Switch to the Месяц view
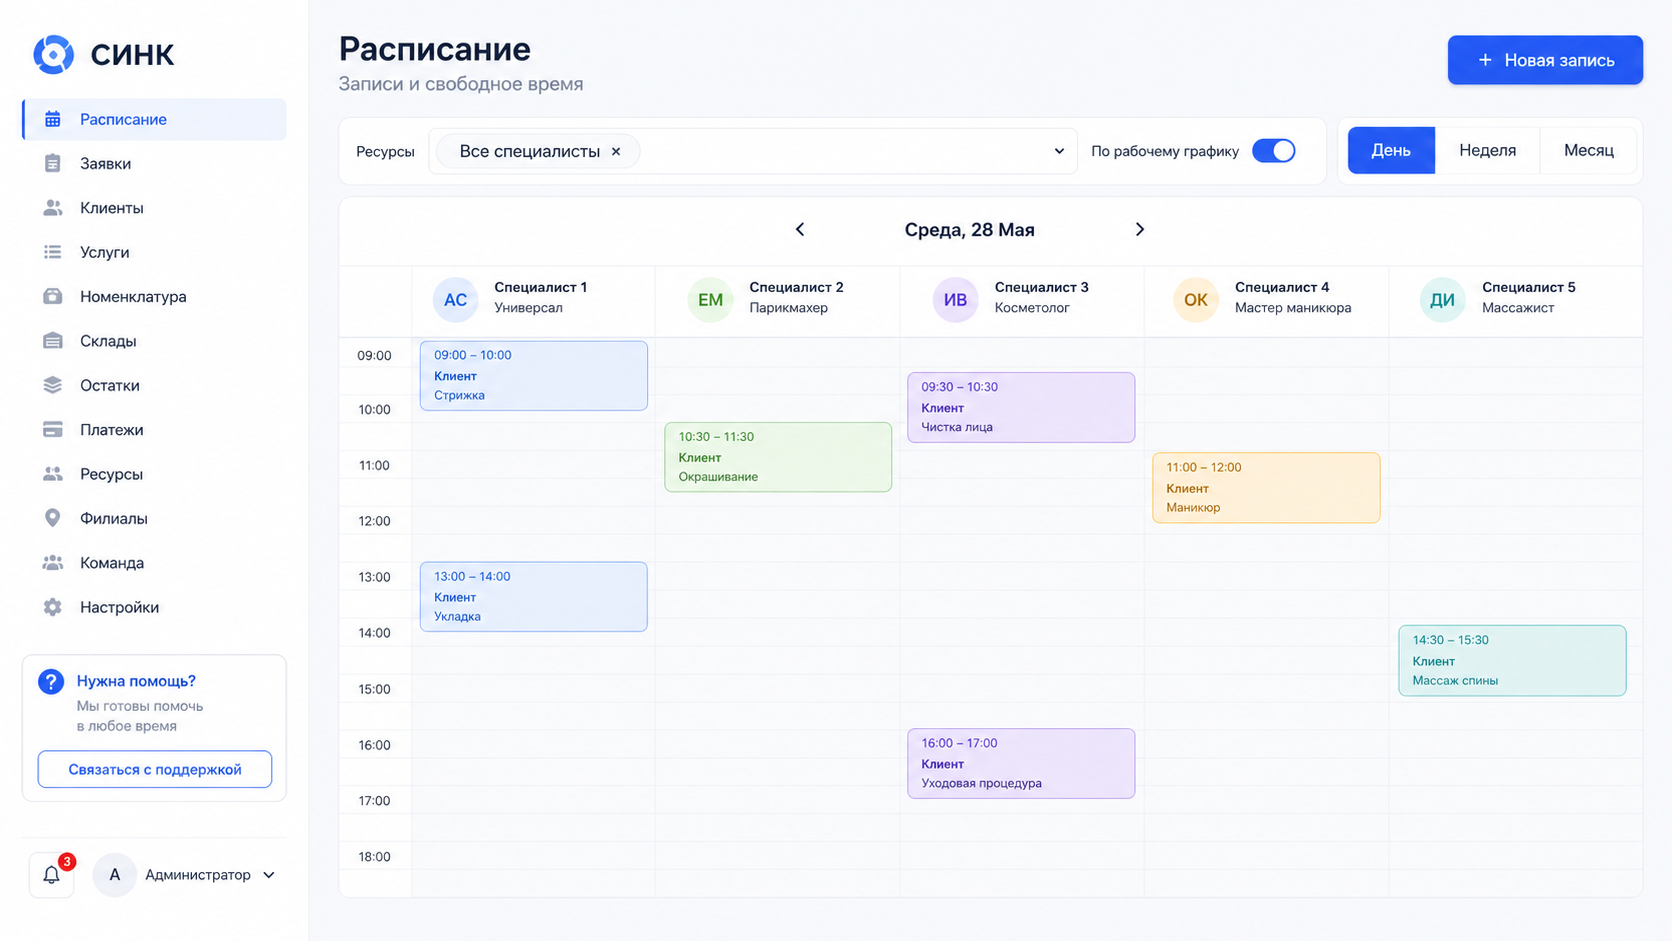The height and width of the screenshot is (941, 1672). coord(1588,150)
